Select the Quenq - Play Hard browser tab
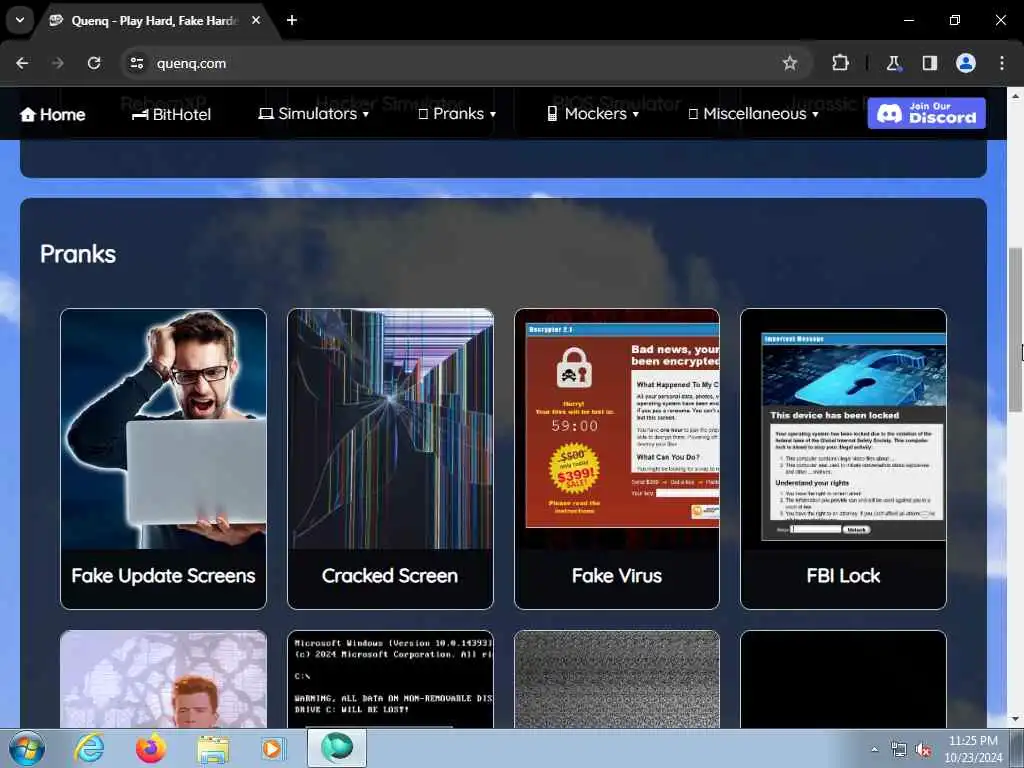The height and width of the screenshot is (768, 1024). tap(155, 21)
